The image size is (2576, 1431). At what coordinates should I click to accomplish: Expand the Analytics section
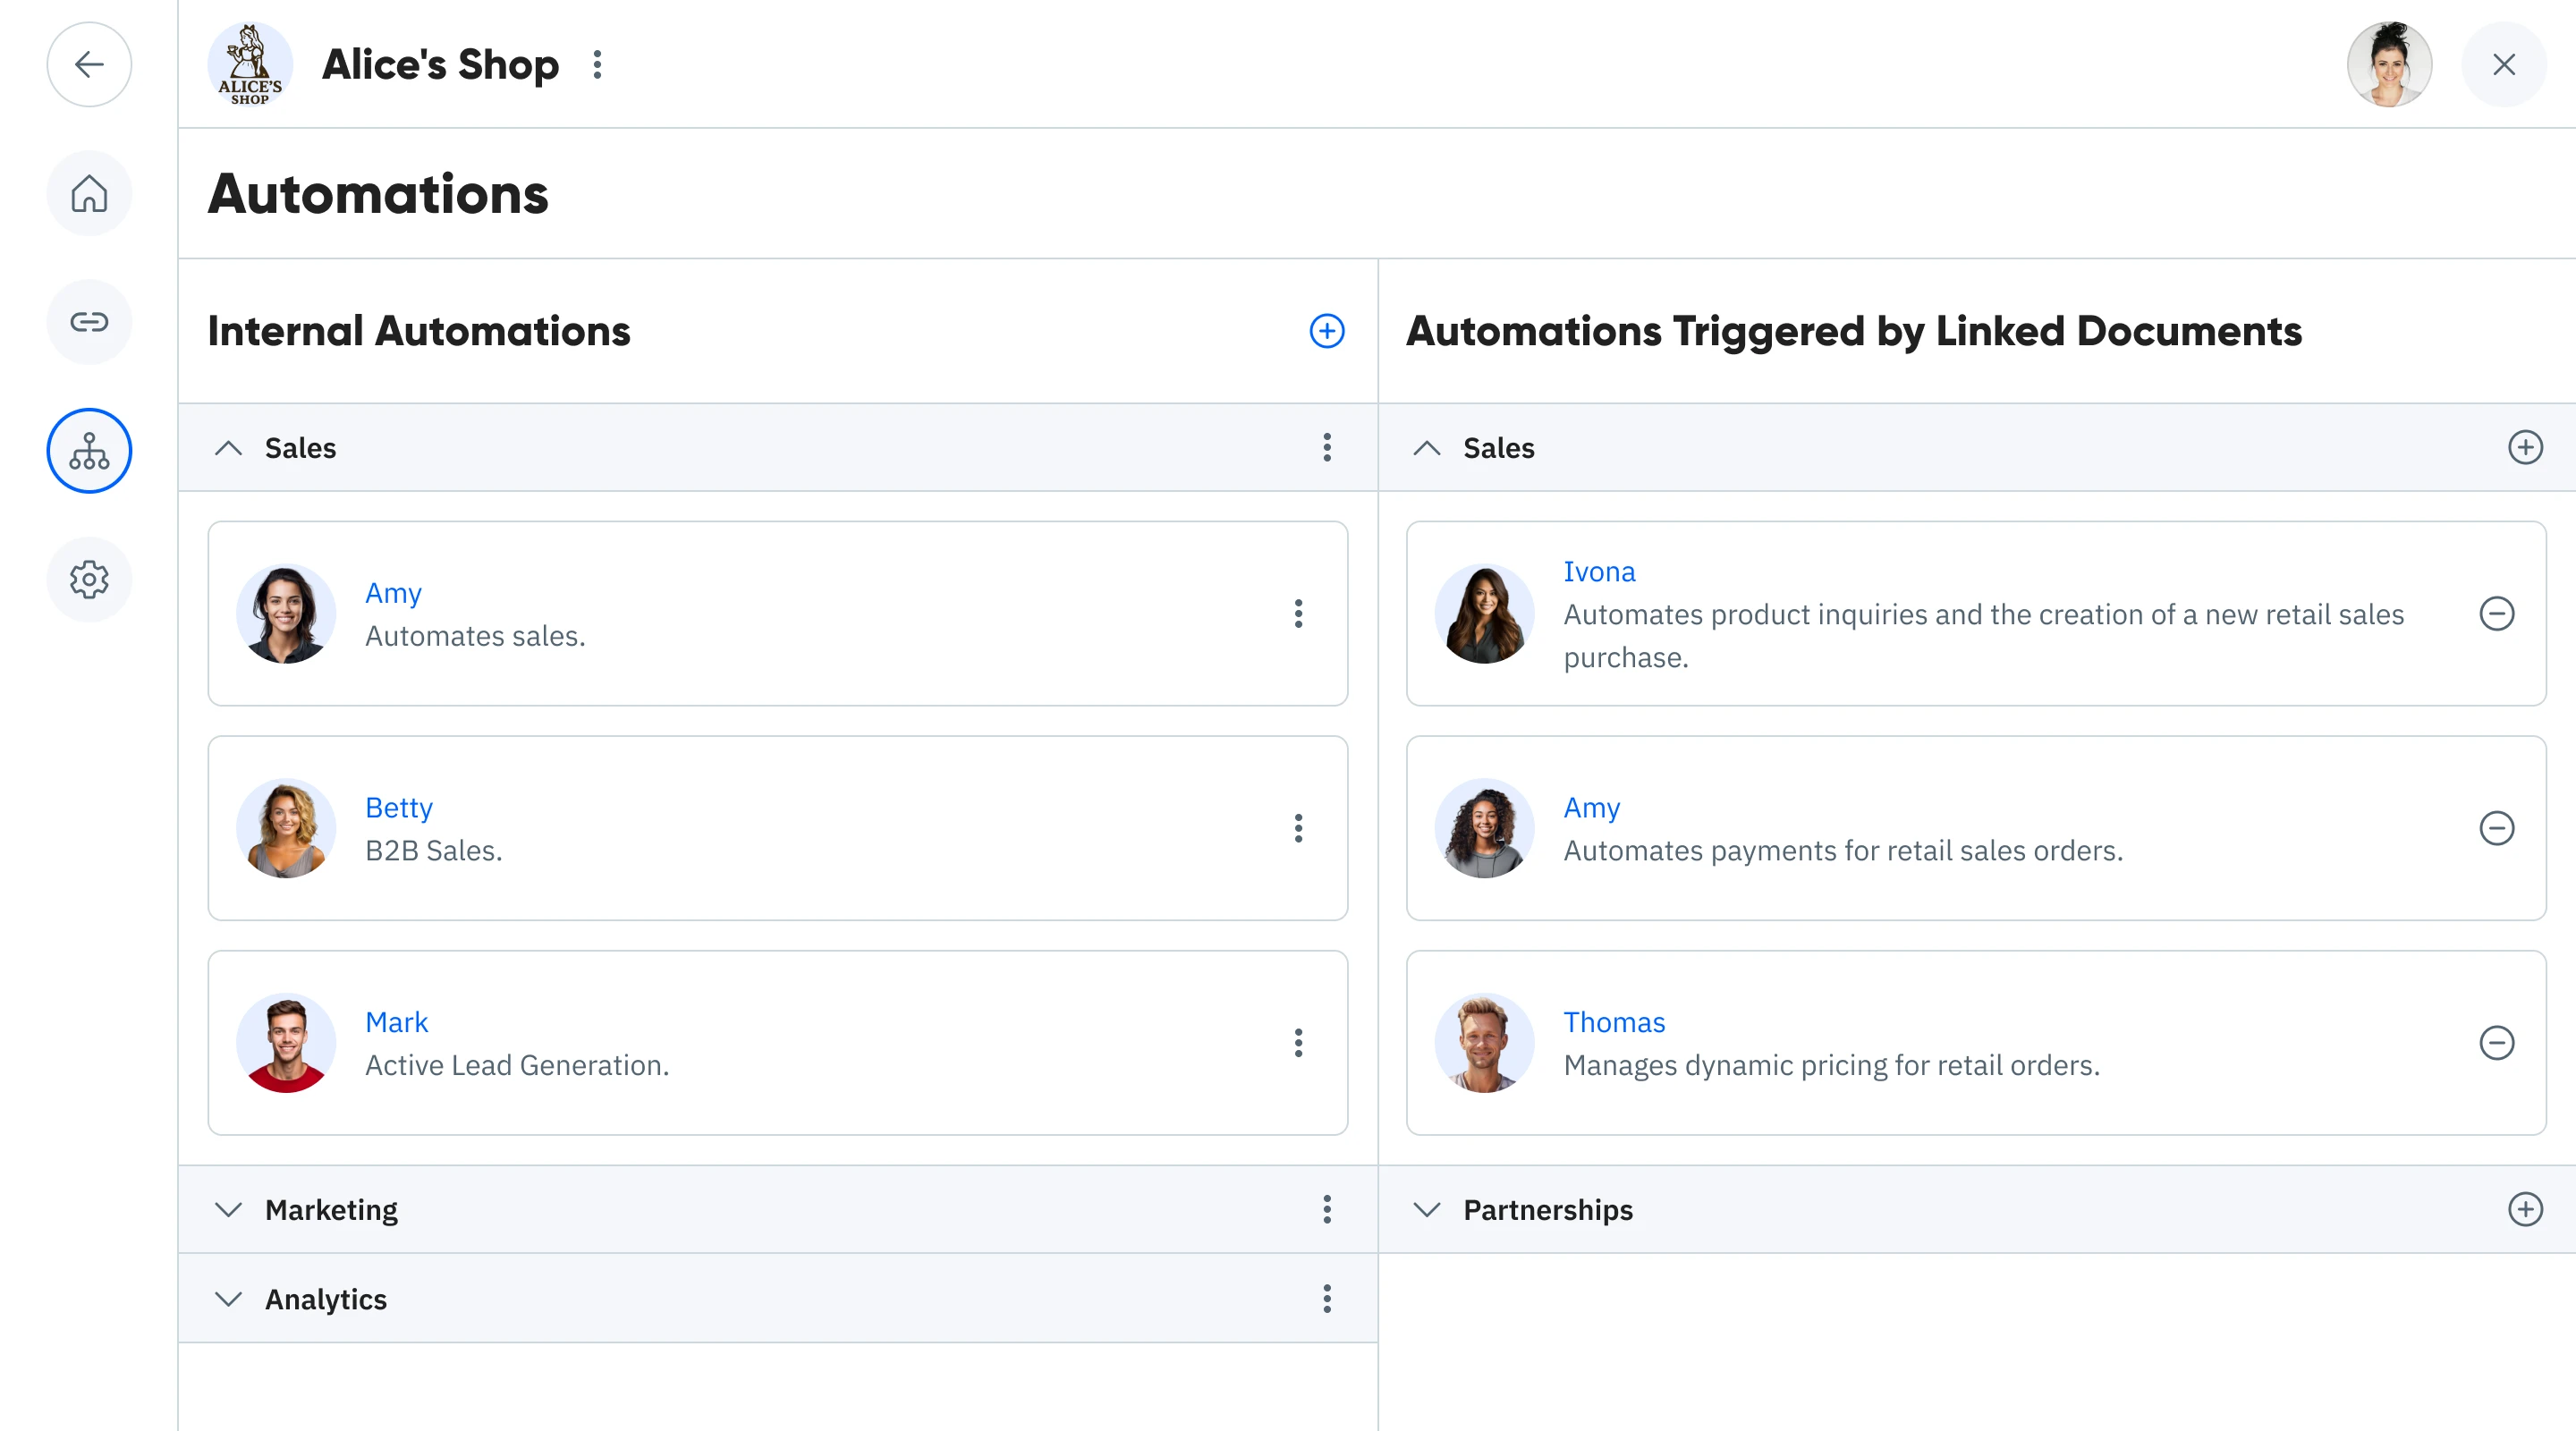coord(229,1299)
